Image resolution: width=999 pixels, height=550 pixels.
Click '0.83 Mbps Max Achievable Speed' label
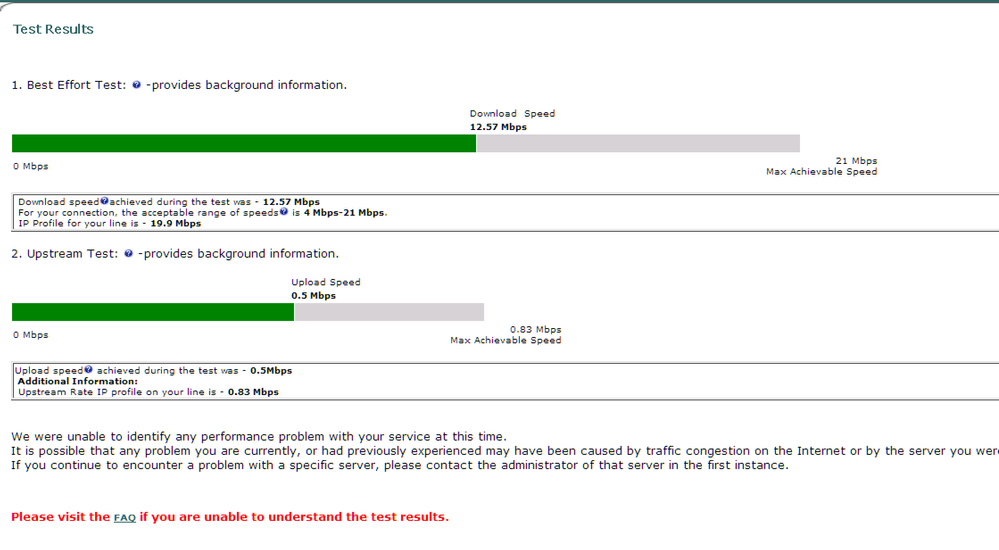tap(506, 335)
